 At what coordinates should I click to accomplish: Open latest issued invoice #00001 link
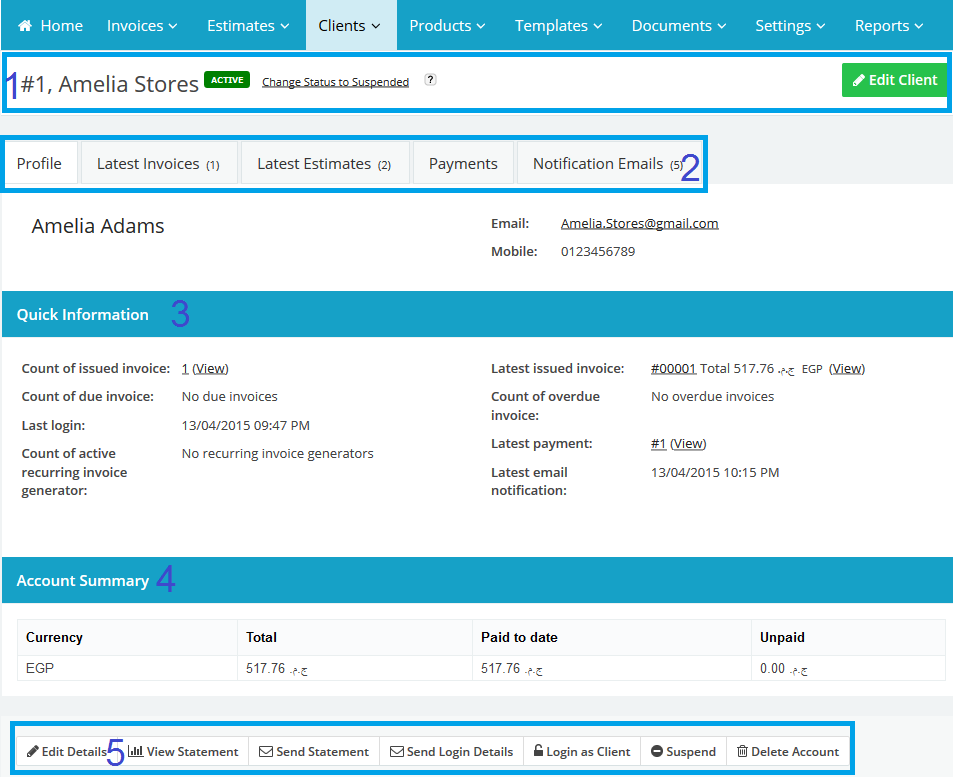coord(672,369)
